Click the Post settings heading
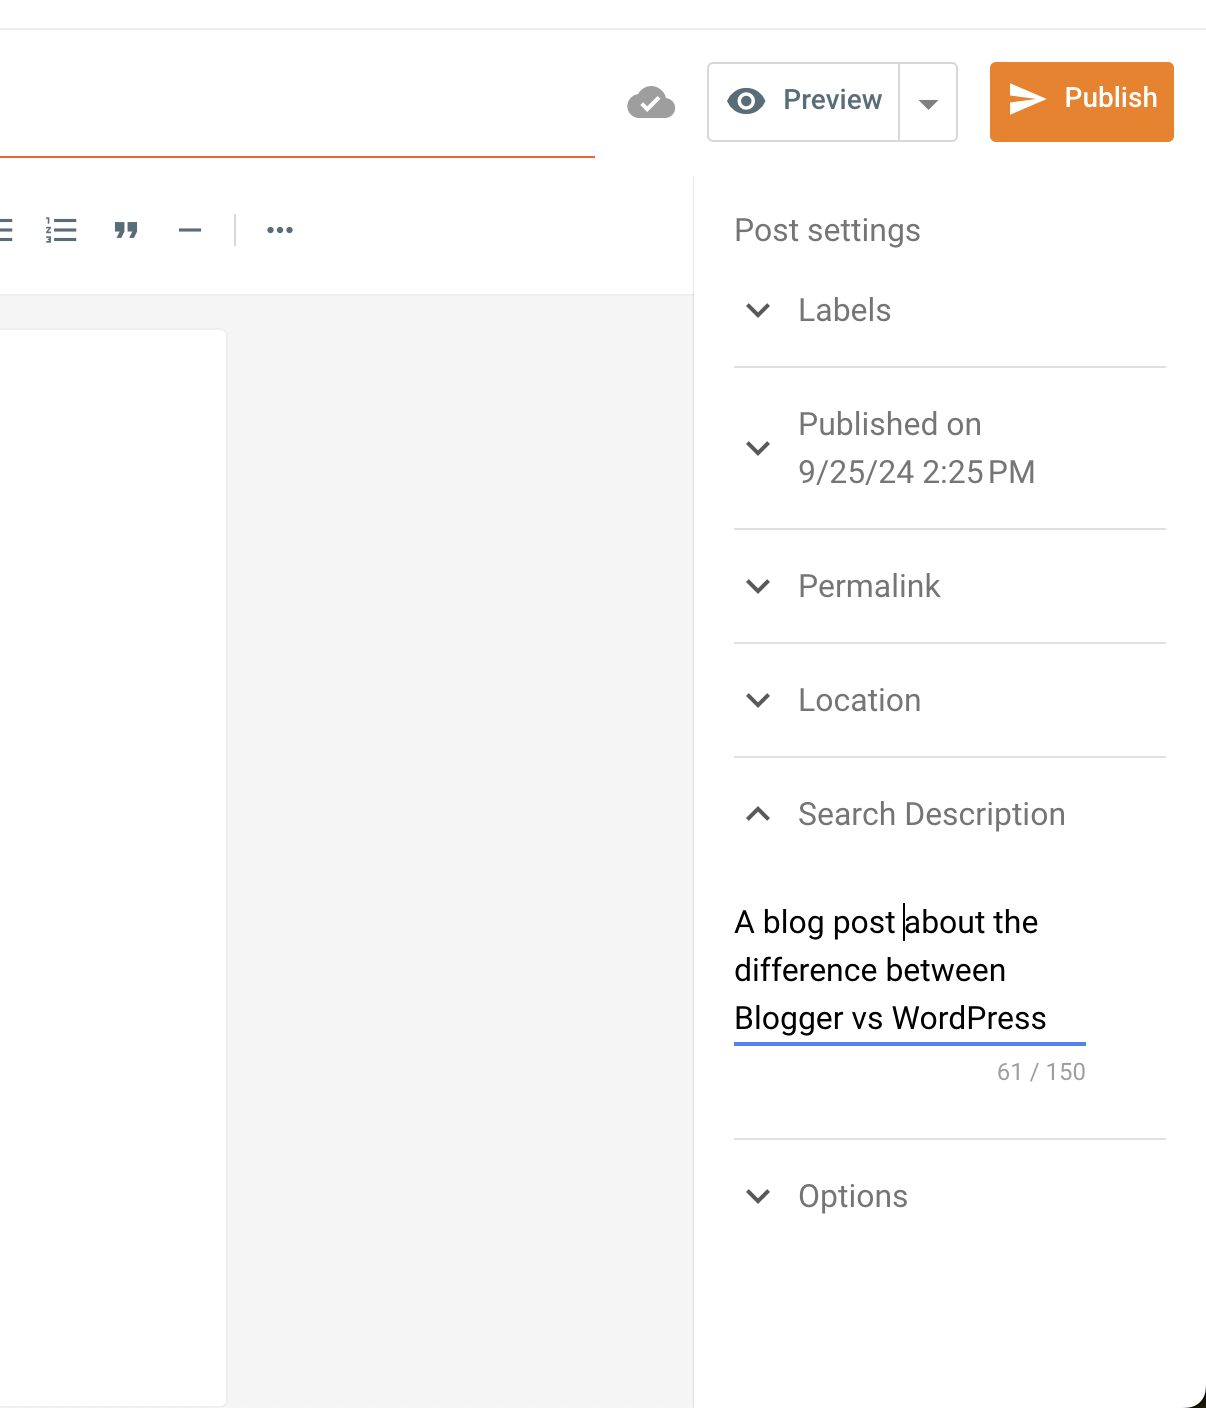1206x1408 pixels. tap(827, 230)
